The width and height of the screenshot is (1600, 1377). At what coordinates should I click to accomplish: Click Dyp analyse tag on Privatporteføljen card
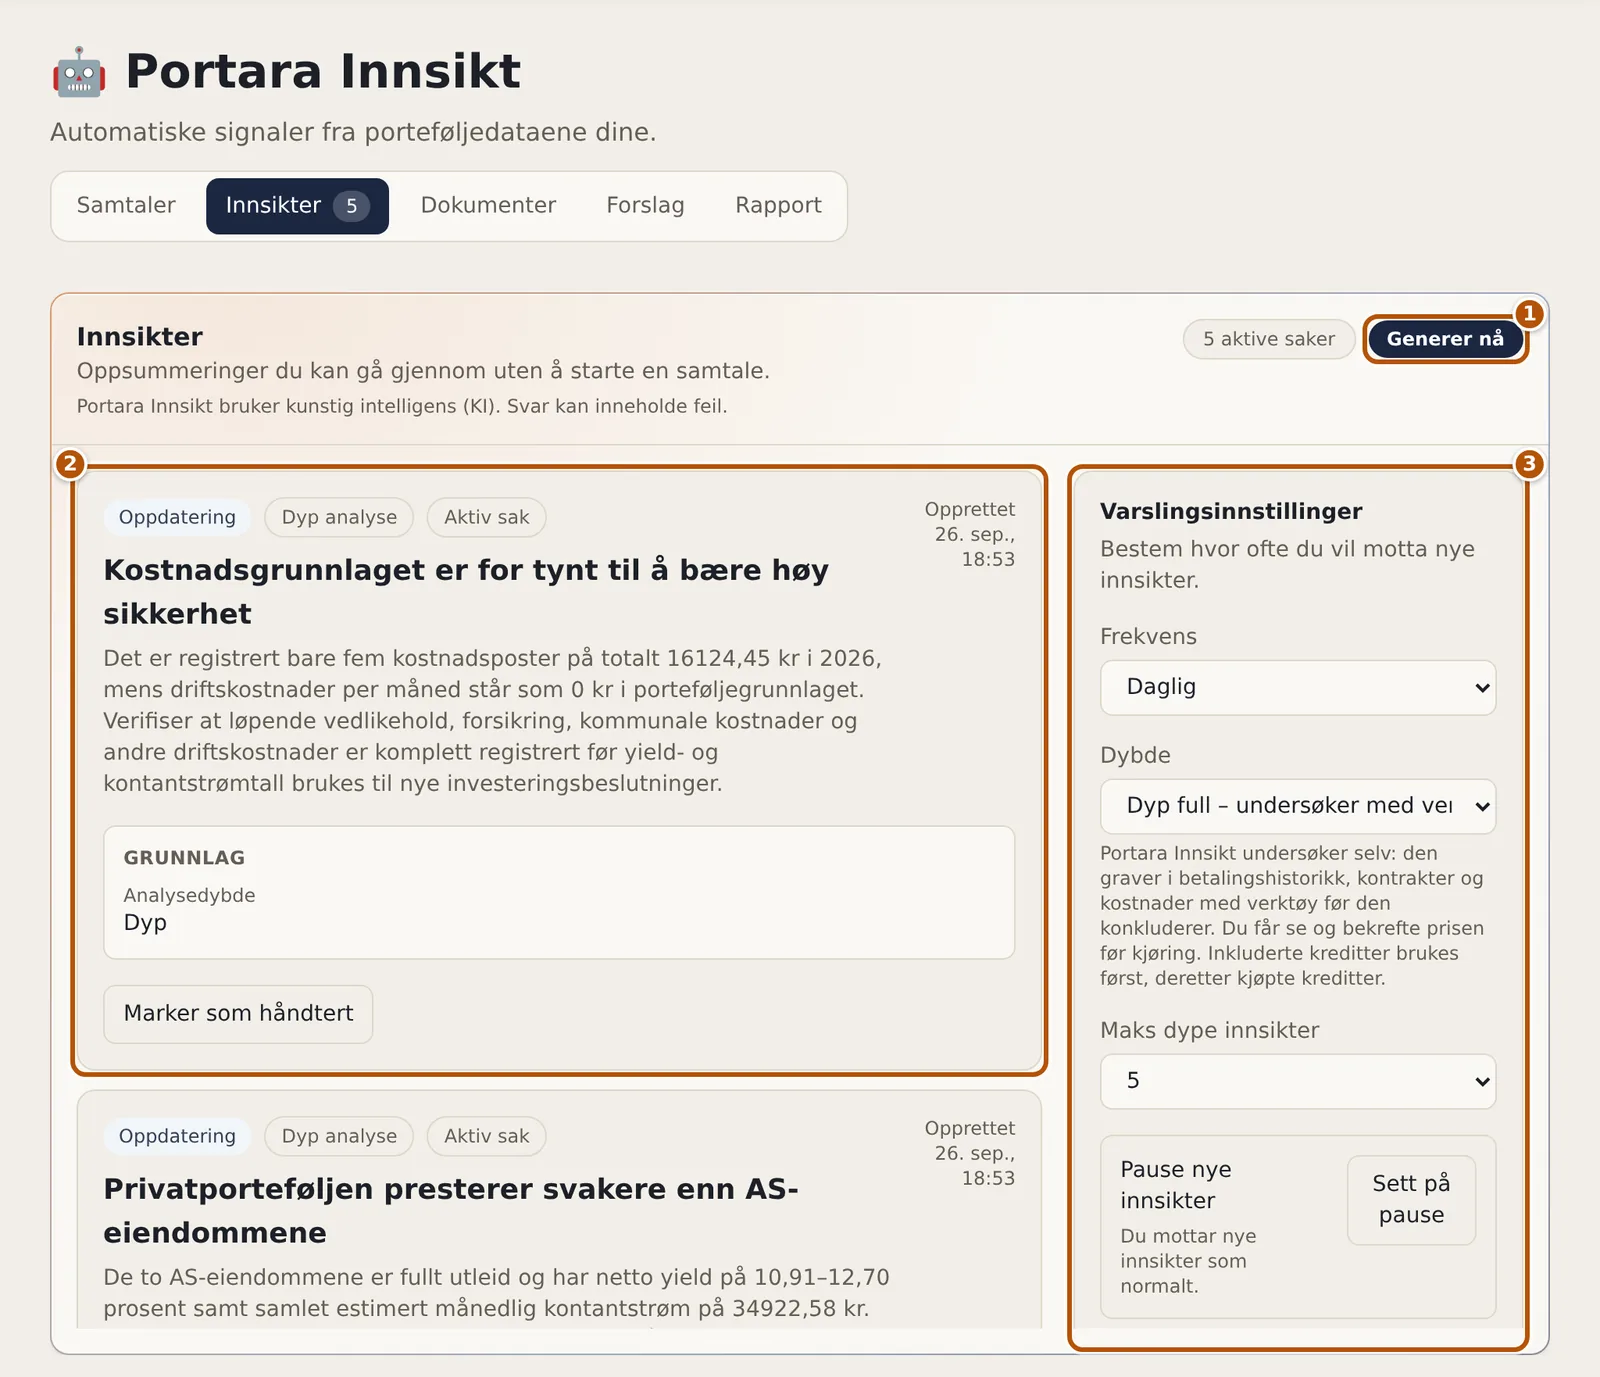tap(339, 1136)
